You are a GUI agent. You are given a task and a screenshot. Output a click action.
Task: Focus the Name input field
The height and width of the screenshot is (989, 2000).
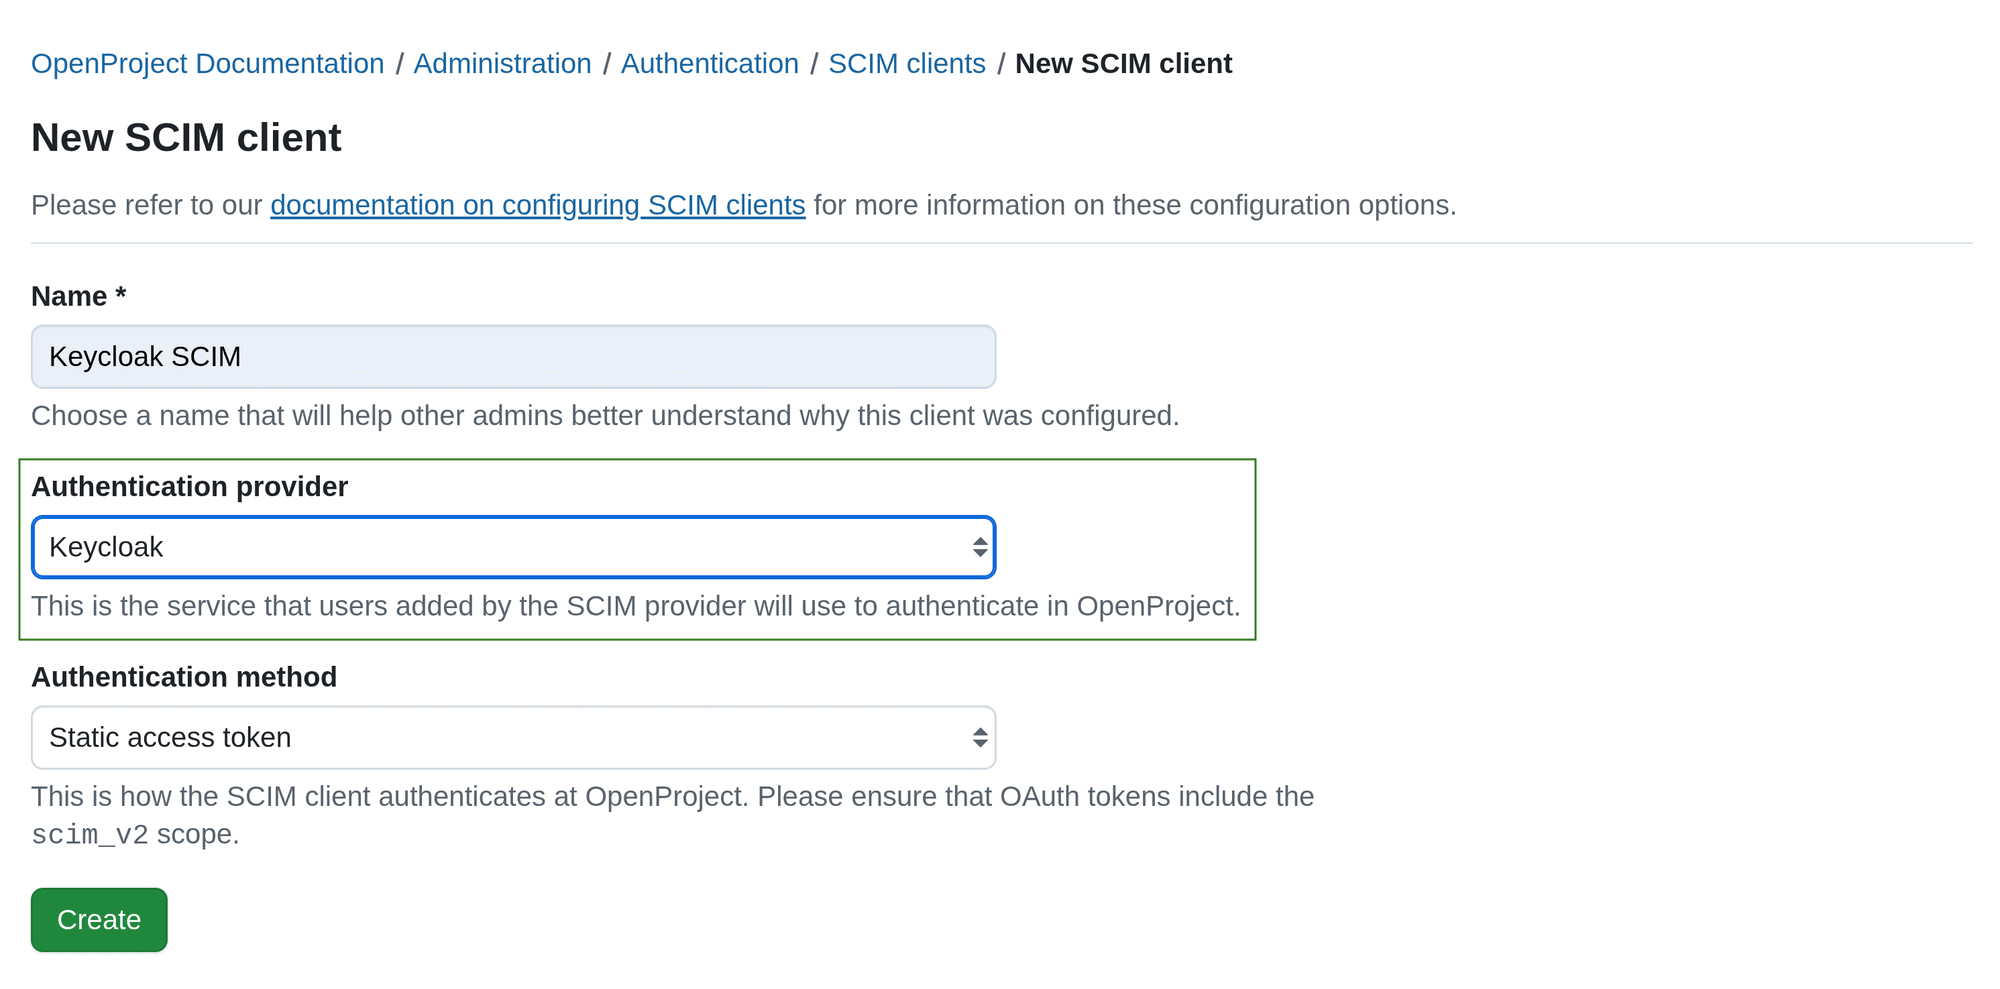[x=512, y=356]
